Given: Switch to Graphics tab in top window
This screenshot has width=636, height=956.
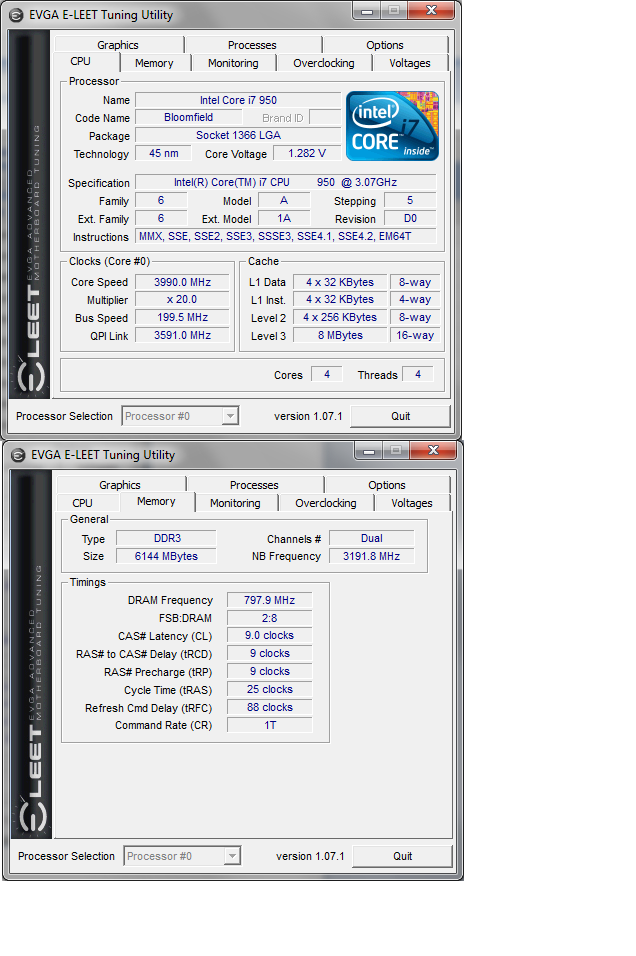Looking at the screenshot, I should pos(118,45).
